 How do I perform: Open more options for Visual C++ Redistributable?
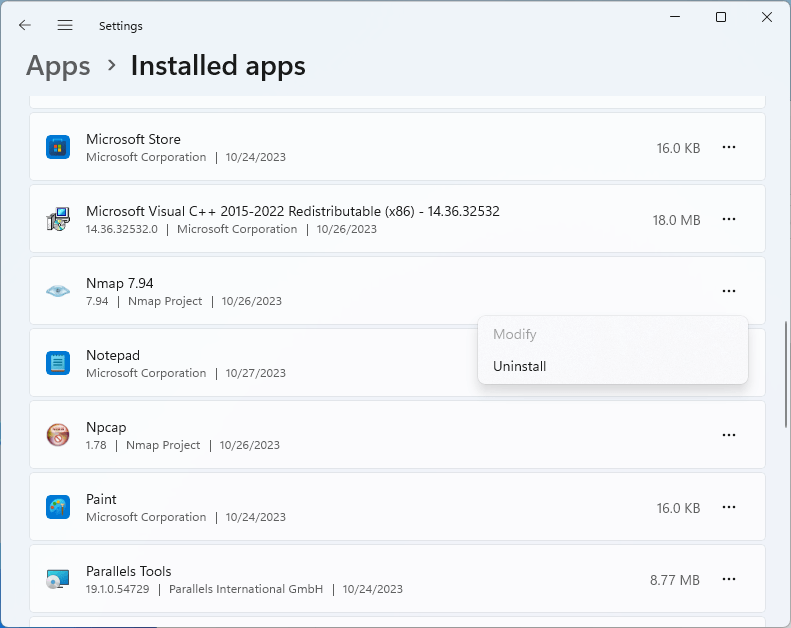coord(729,219)
